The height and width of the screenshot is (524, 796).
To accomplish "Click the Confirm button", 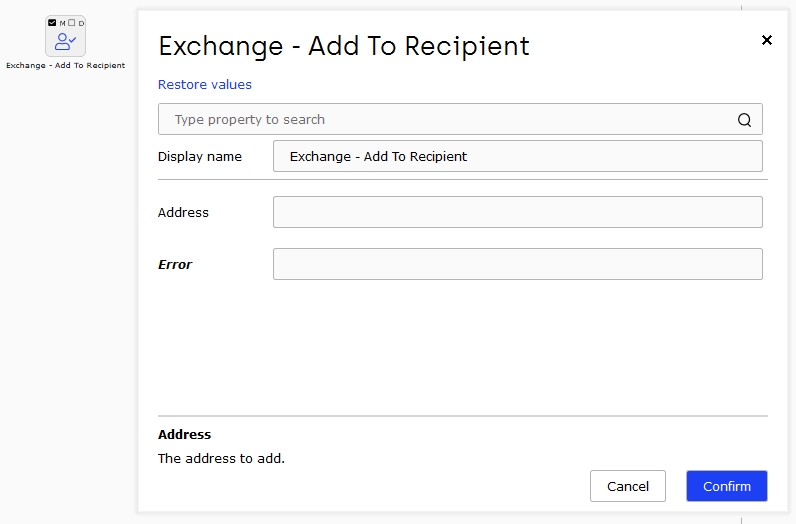I will tap(726, 486).
